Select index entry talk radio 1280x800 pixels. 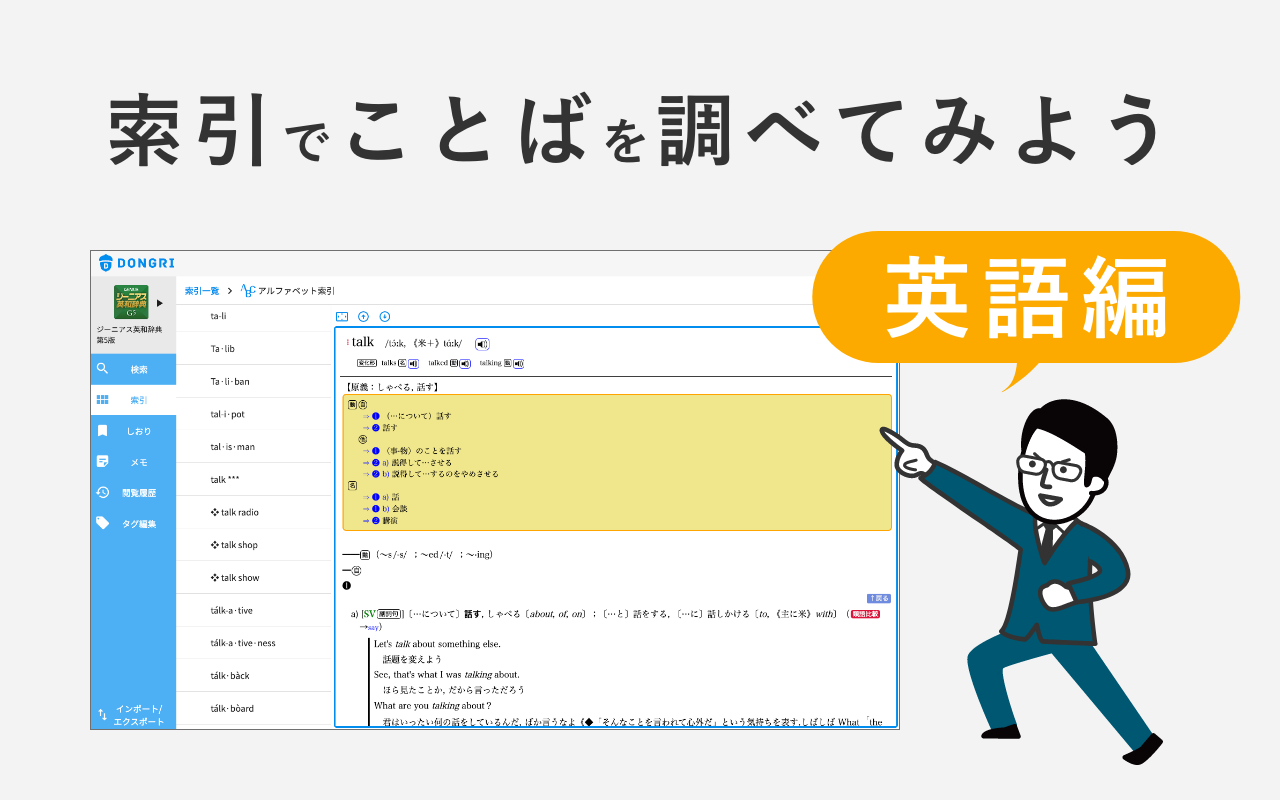(254, 512)
